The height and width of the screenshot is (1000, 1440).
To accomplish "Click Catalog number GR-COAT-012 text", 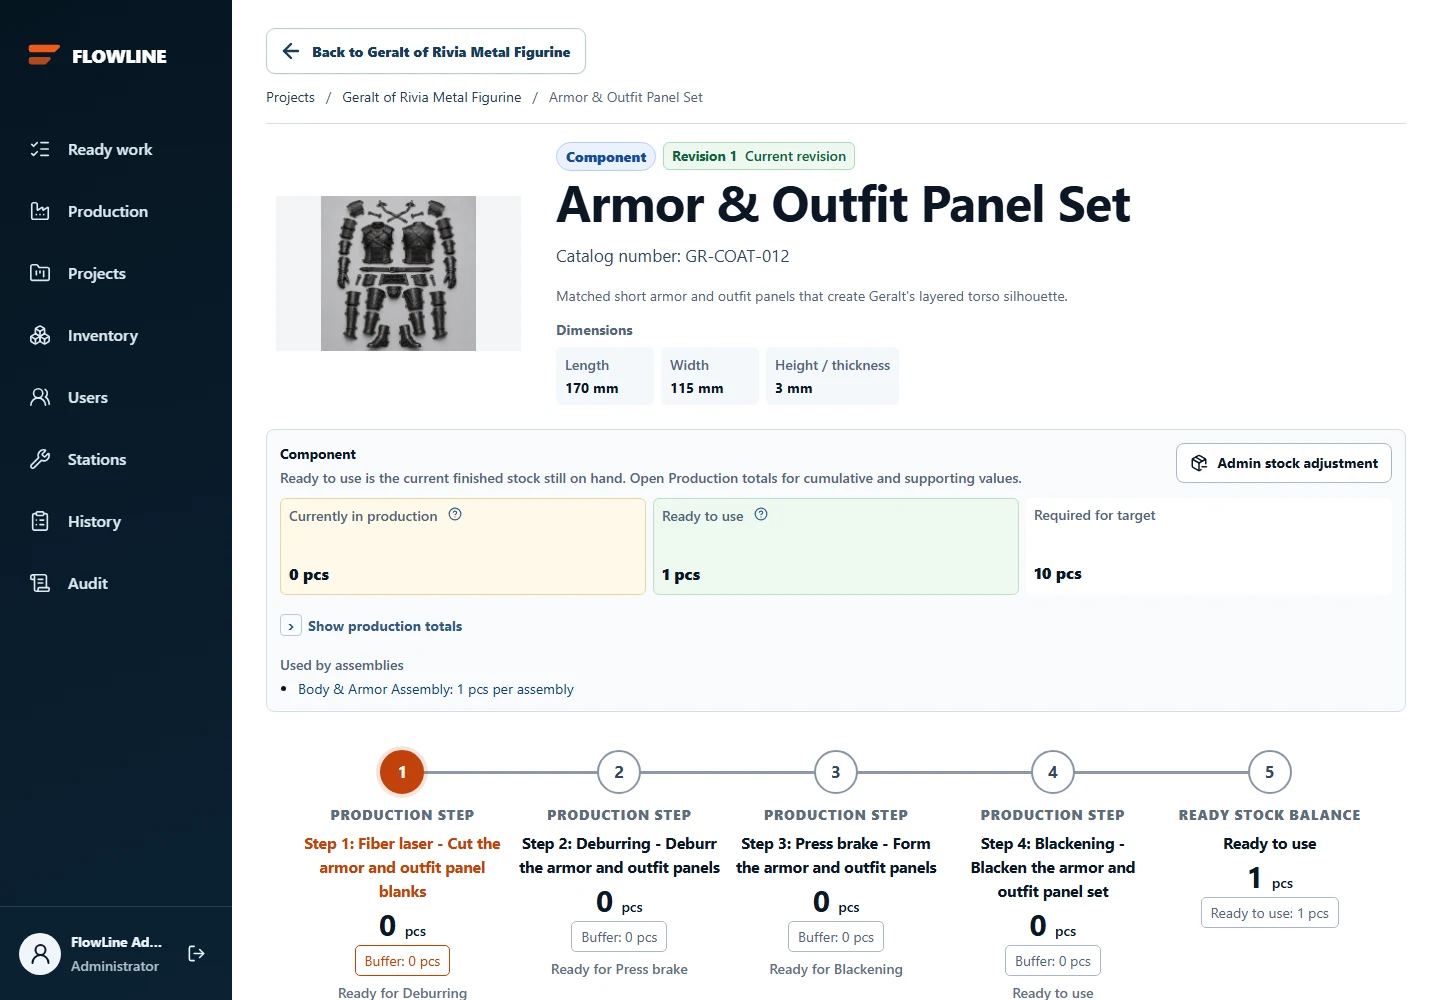I will coord(673,256).
